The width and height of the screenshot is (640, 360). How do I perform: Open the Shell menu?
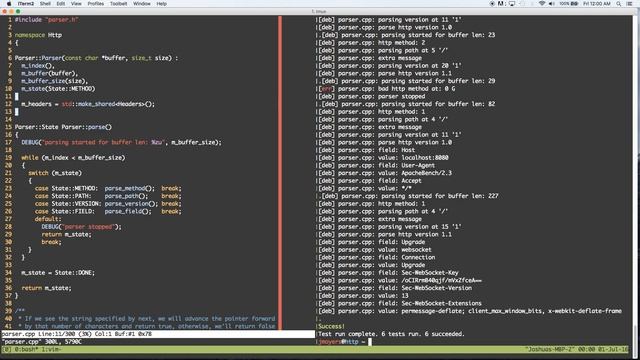[45, 4]
